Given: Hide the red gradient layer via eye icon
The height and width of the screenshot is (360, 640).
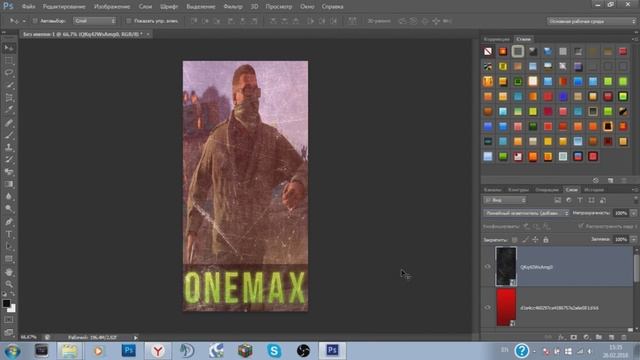Looking at the screenshot, I should point(487,307).
